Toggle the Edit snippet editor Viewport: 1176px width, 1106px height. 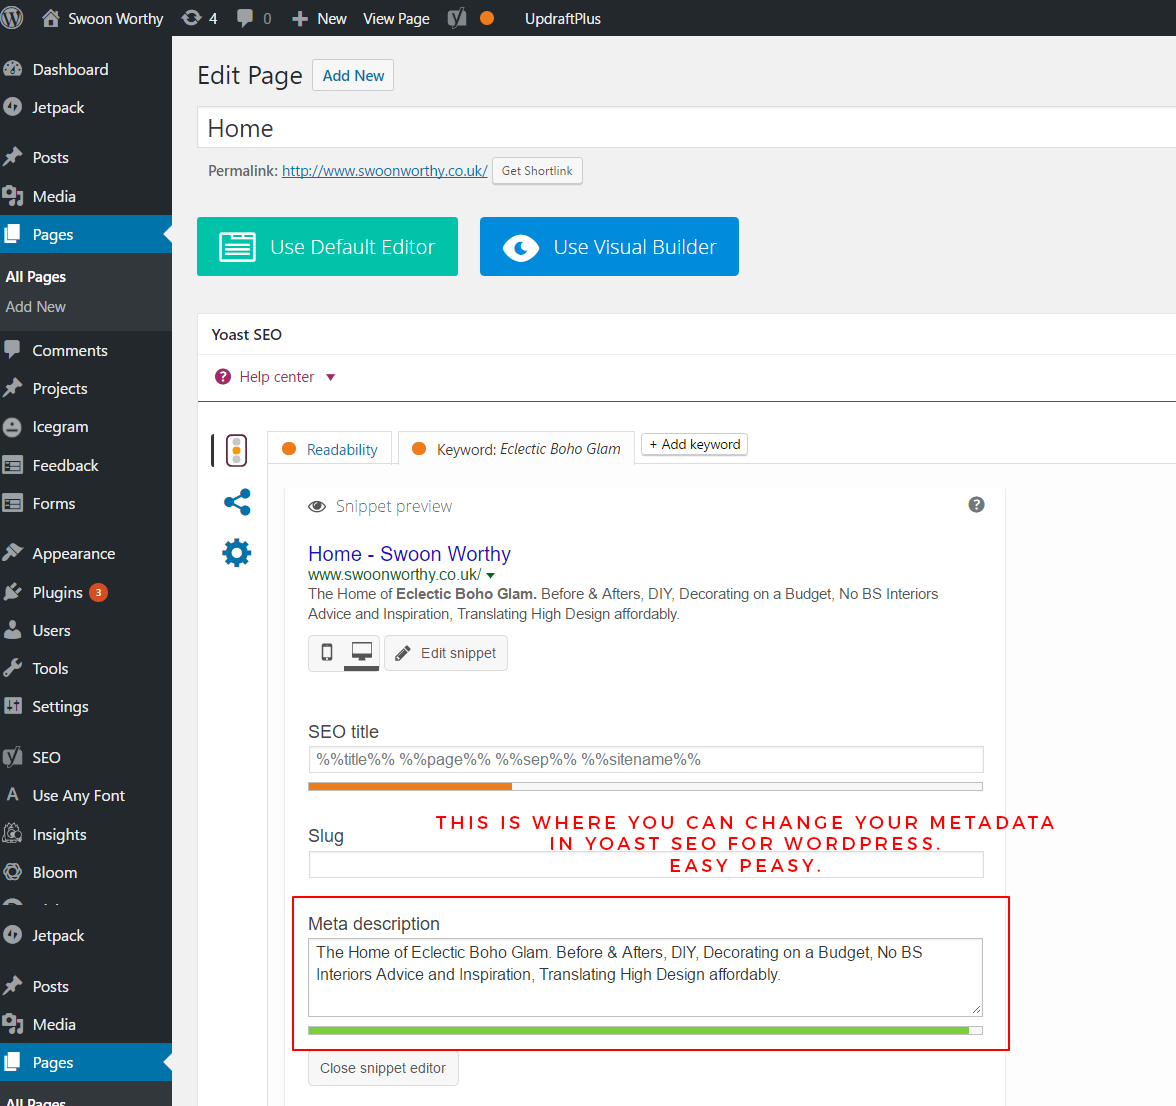(446, 653)
